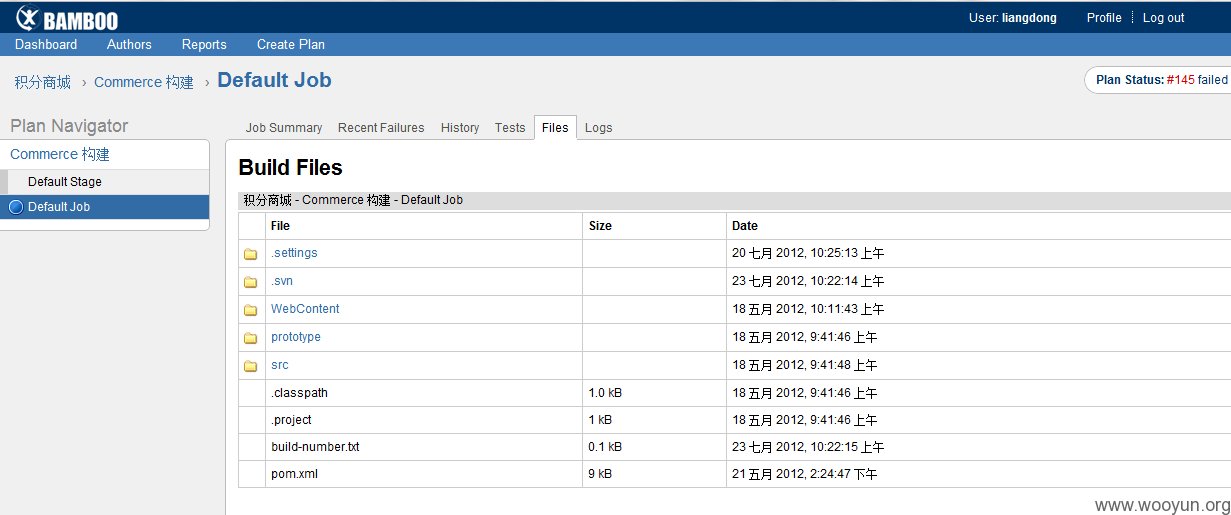Open the 积分商城 breadcrumb link

point(43,82)
